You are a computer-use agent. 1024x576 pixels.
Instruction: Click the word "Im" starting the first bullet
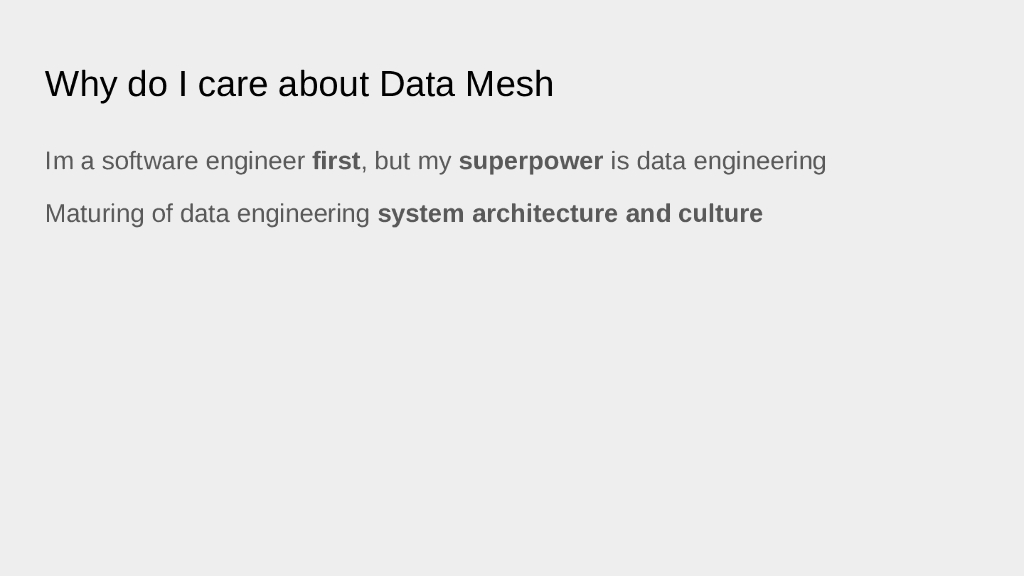(x=59, y=161)
